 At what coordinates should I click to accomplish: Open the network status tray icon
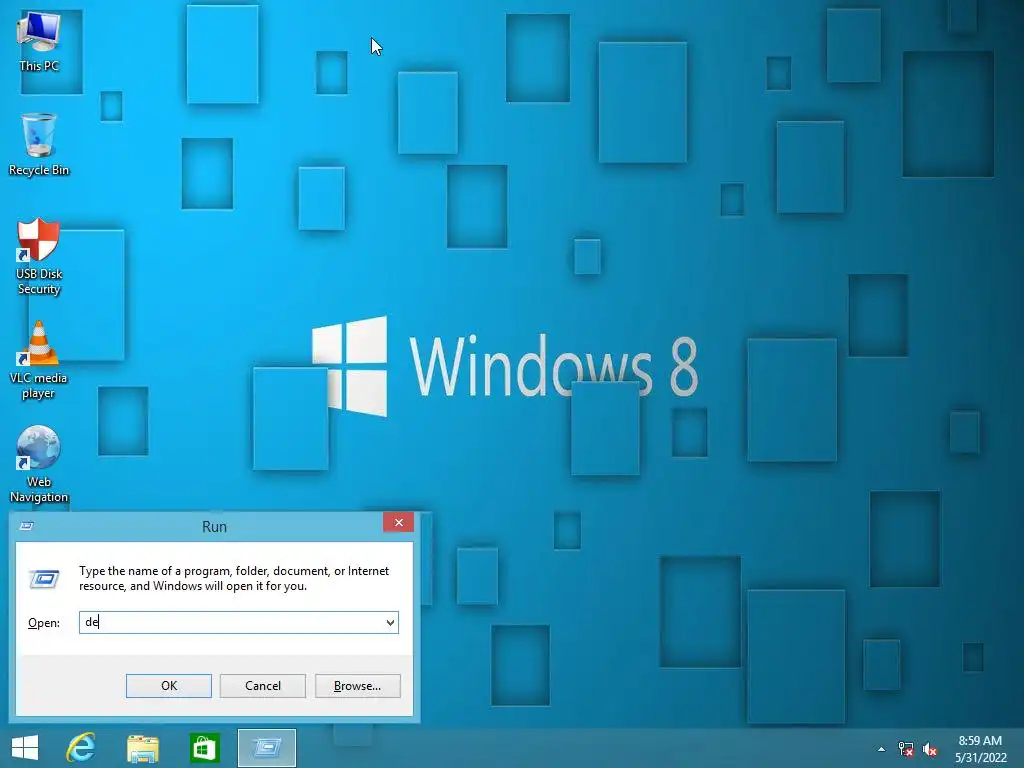[x=906, y=749]
